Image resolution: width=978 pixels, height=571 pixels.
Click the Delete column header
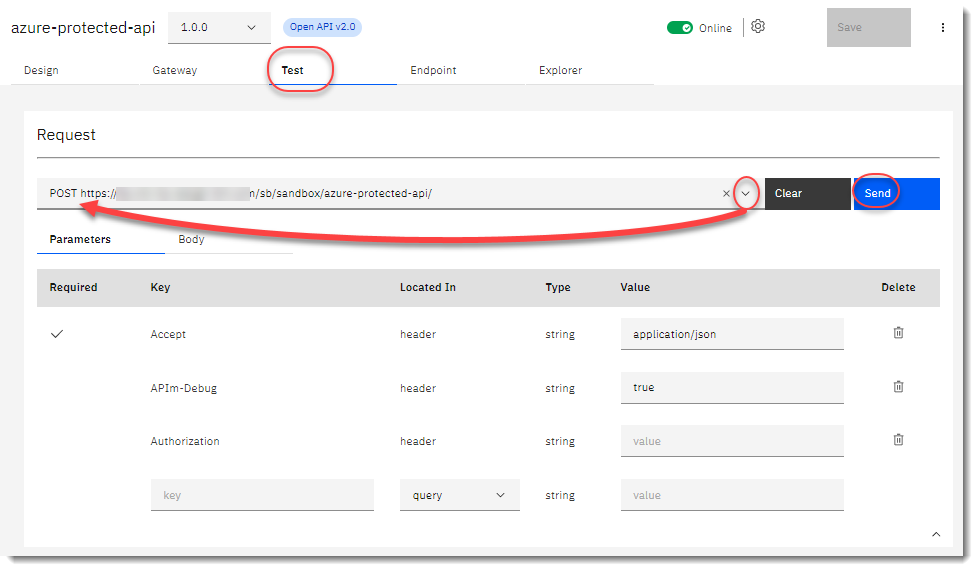pyautogui.click(x=898, y=287)
